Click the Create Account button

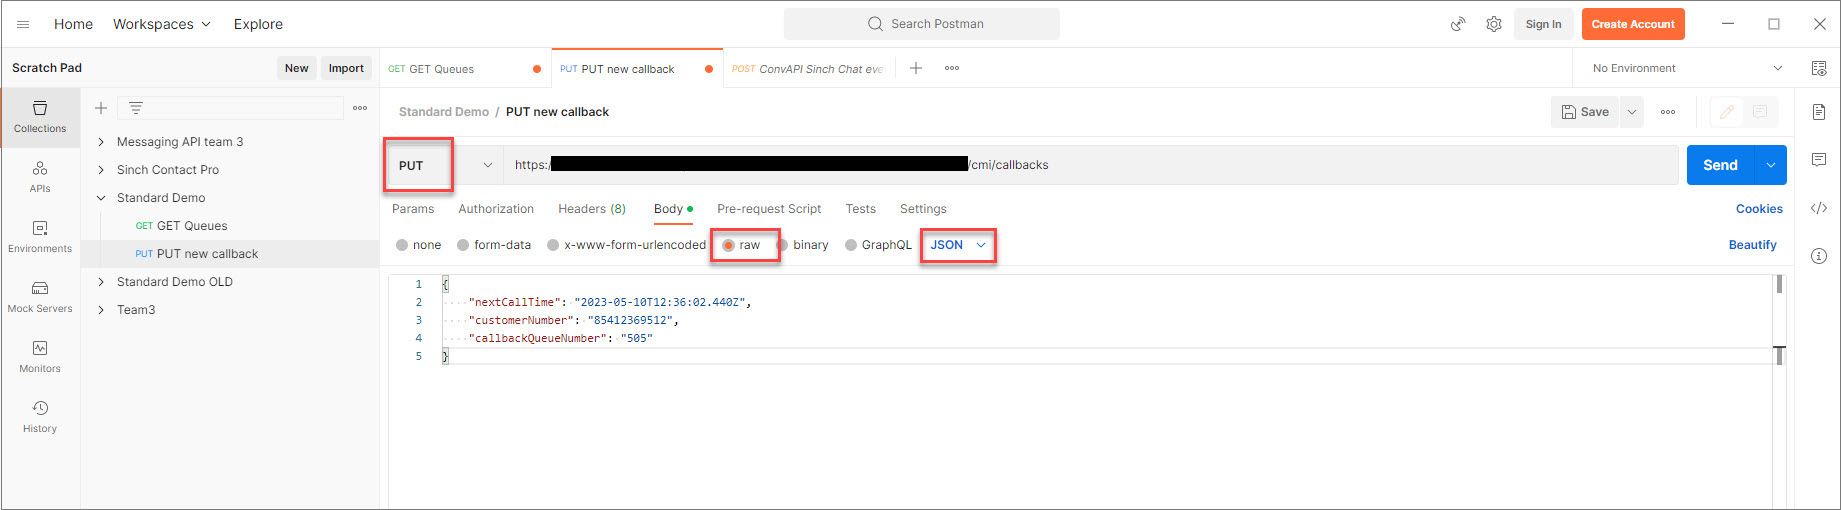coord(1633,24)
